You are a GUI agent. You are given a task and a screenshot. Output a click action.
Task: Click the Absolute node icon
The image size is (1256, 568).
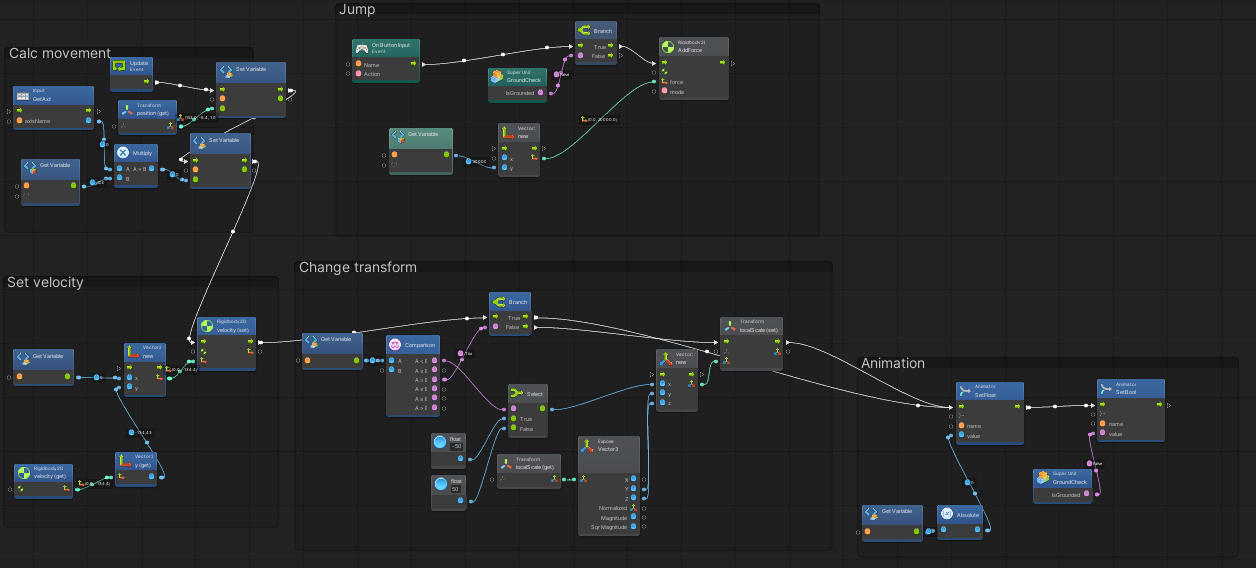946,513
